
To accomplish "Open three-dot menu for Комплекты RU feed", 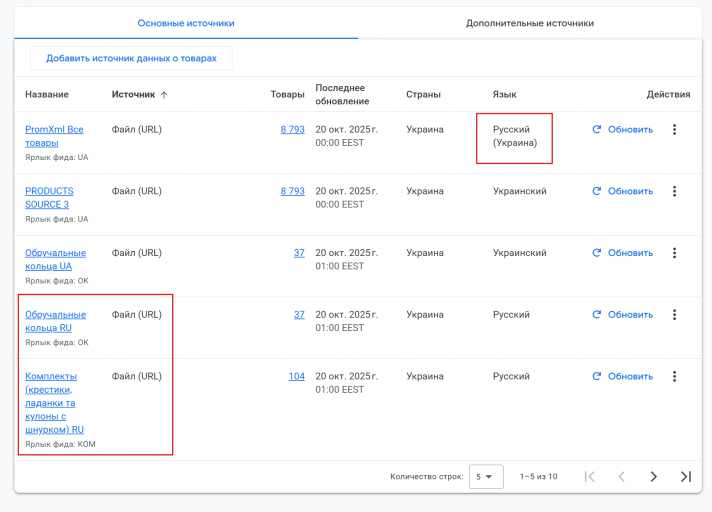I will 674,376.
